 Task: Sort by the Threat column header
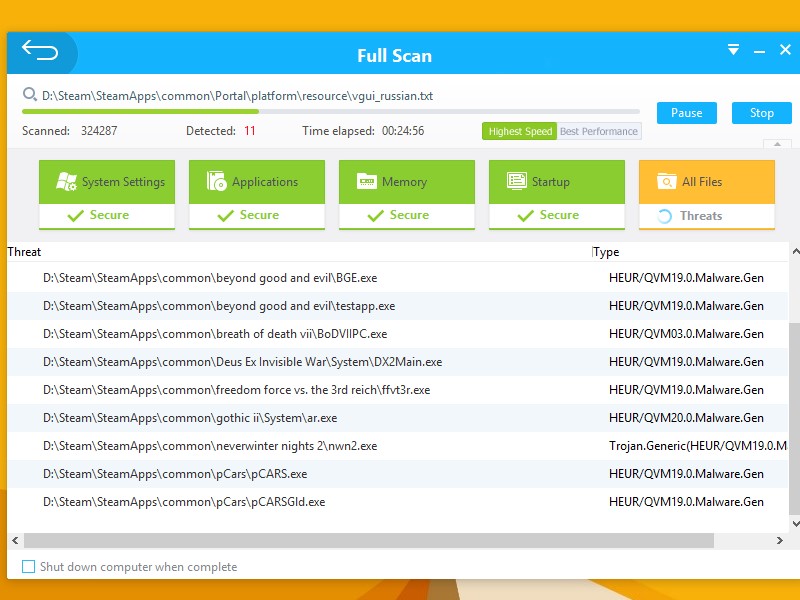(299, 252)
